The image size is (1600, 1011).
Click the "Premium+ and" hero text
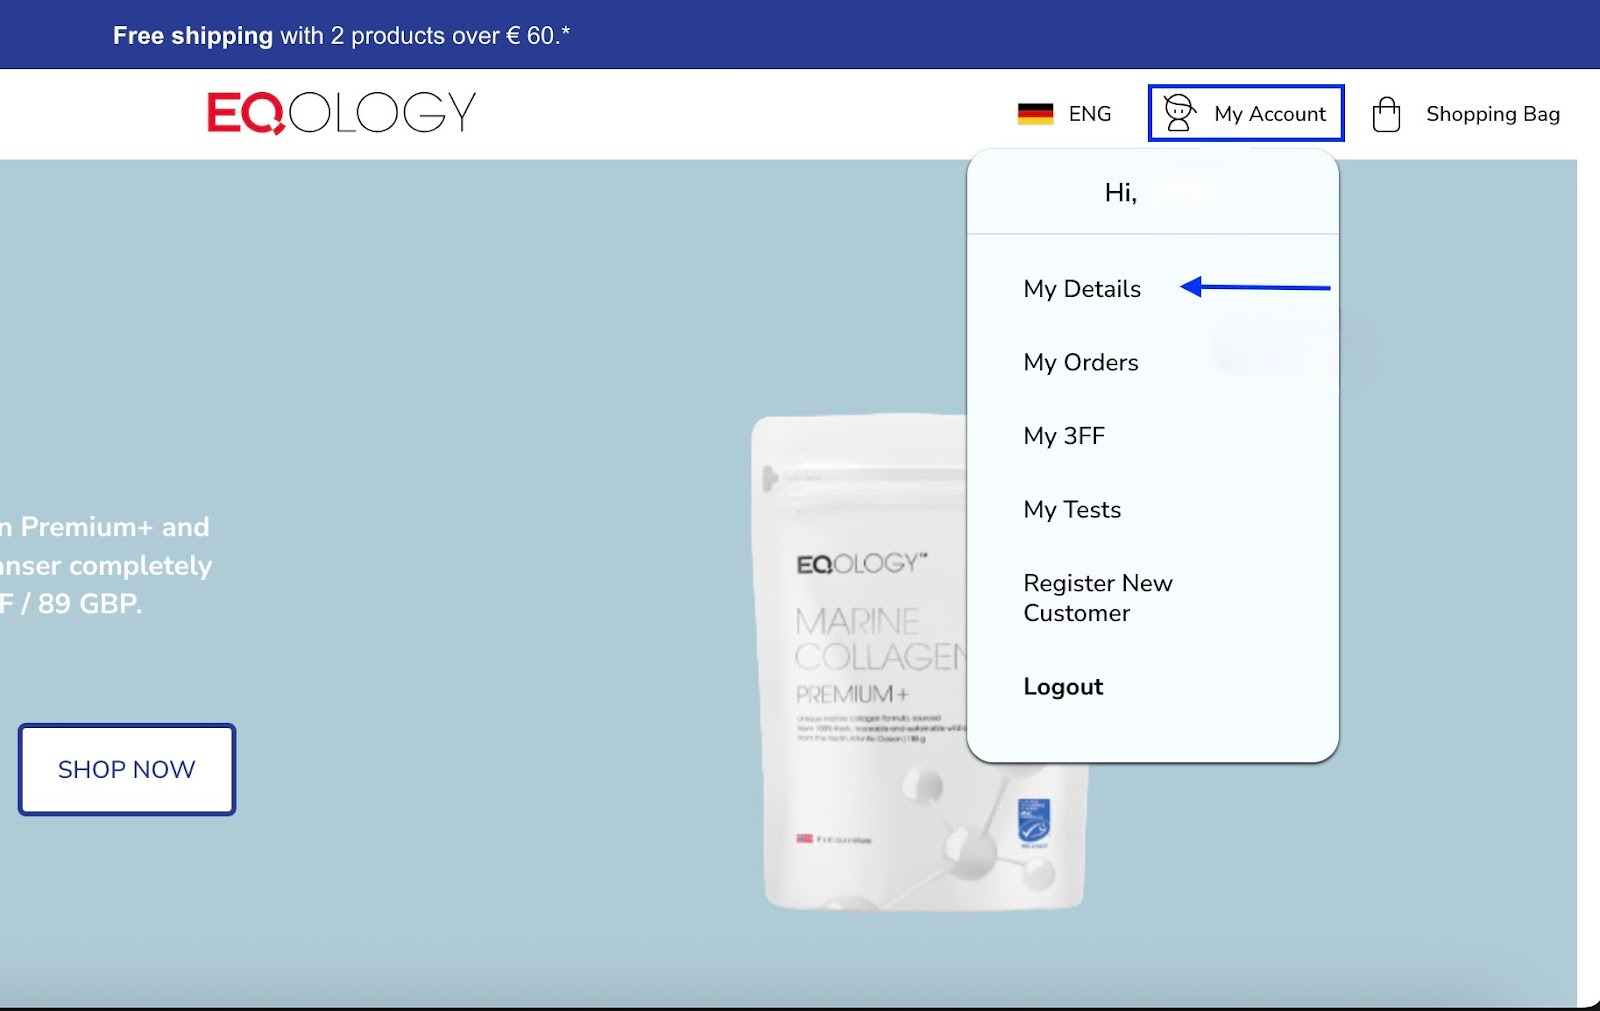coord(115,527)
